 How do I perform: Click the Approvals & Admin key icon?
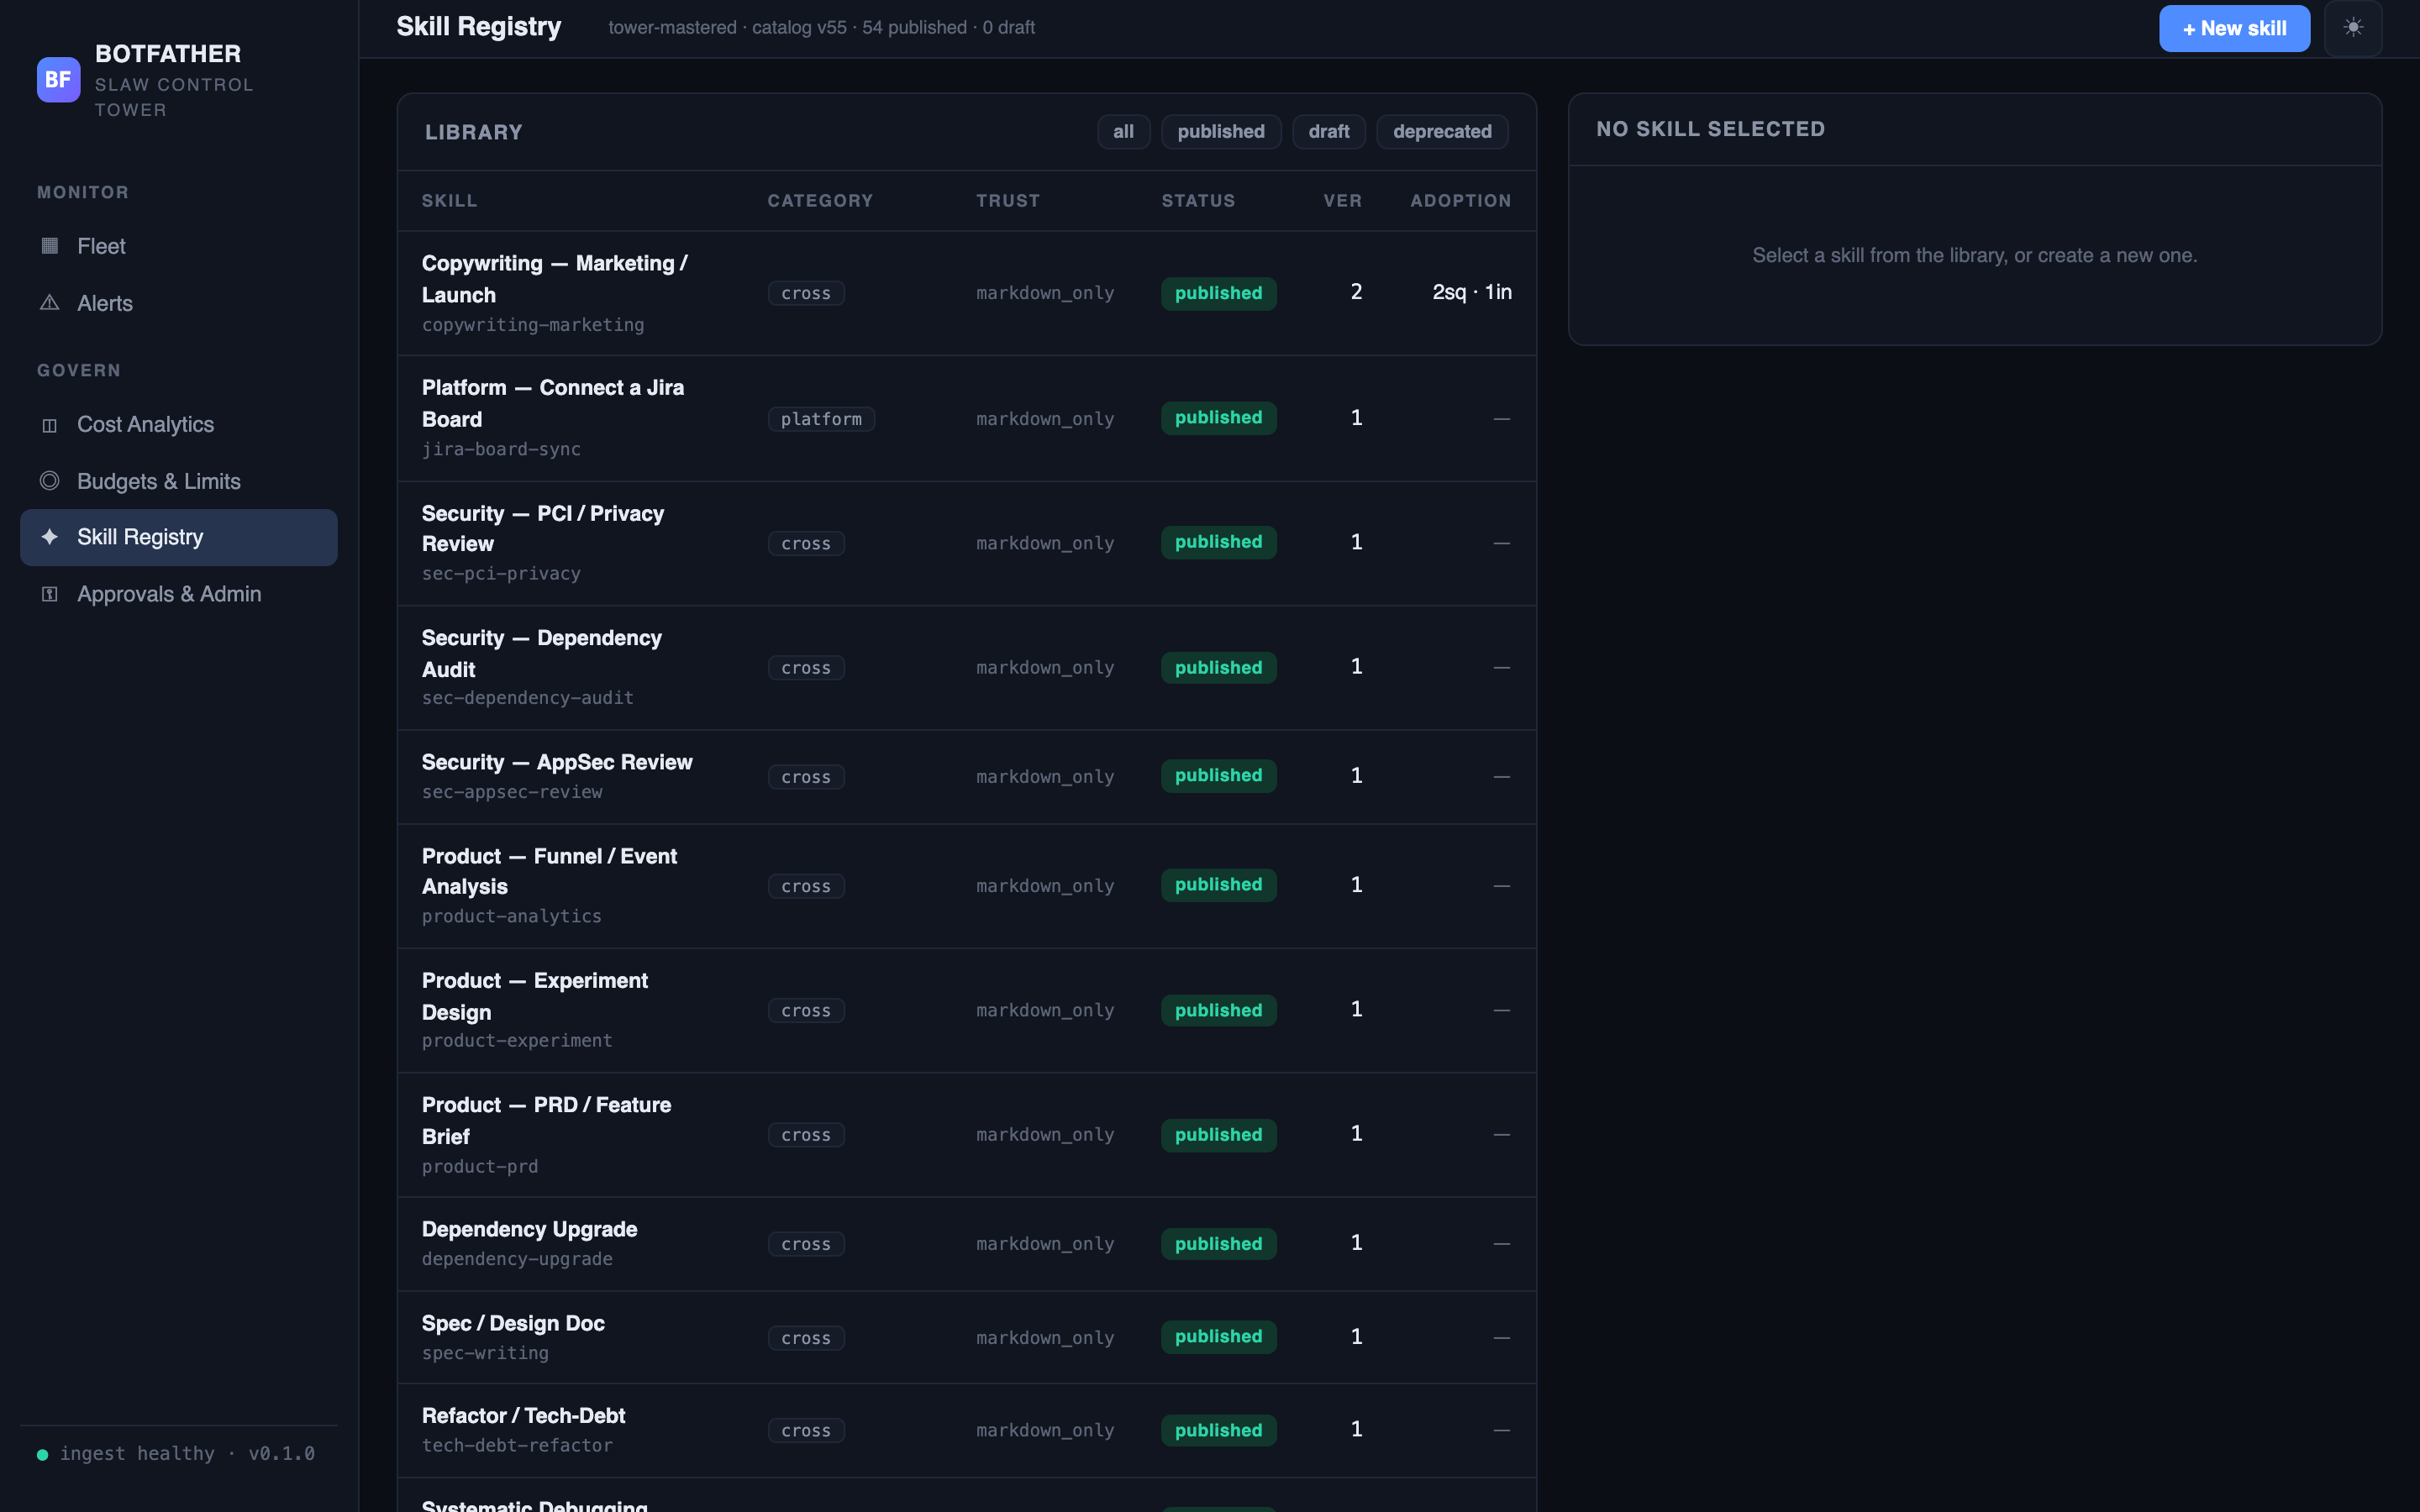pyautogui.click(x=49, y=594)
